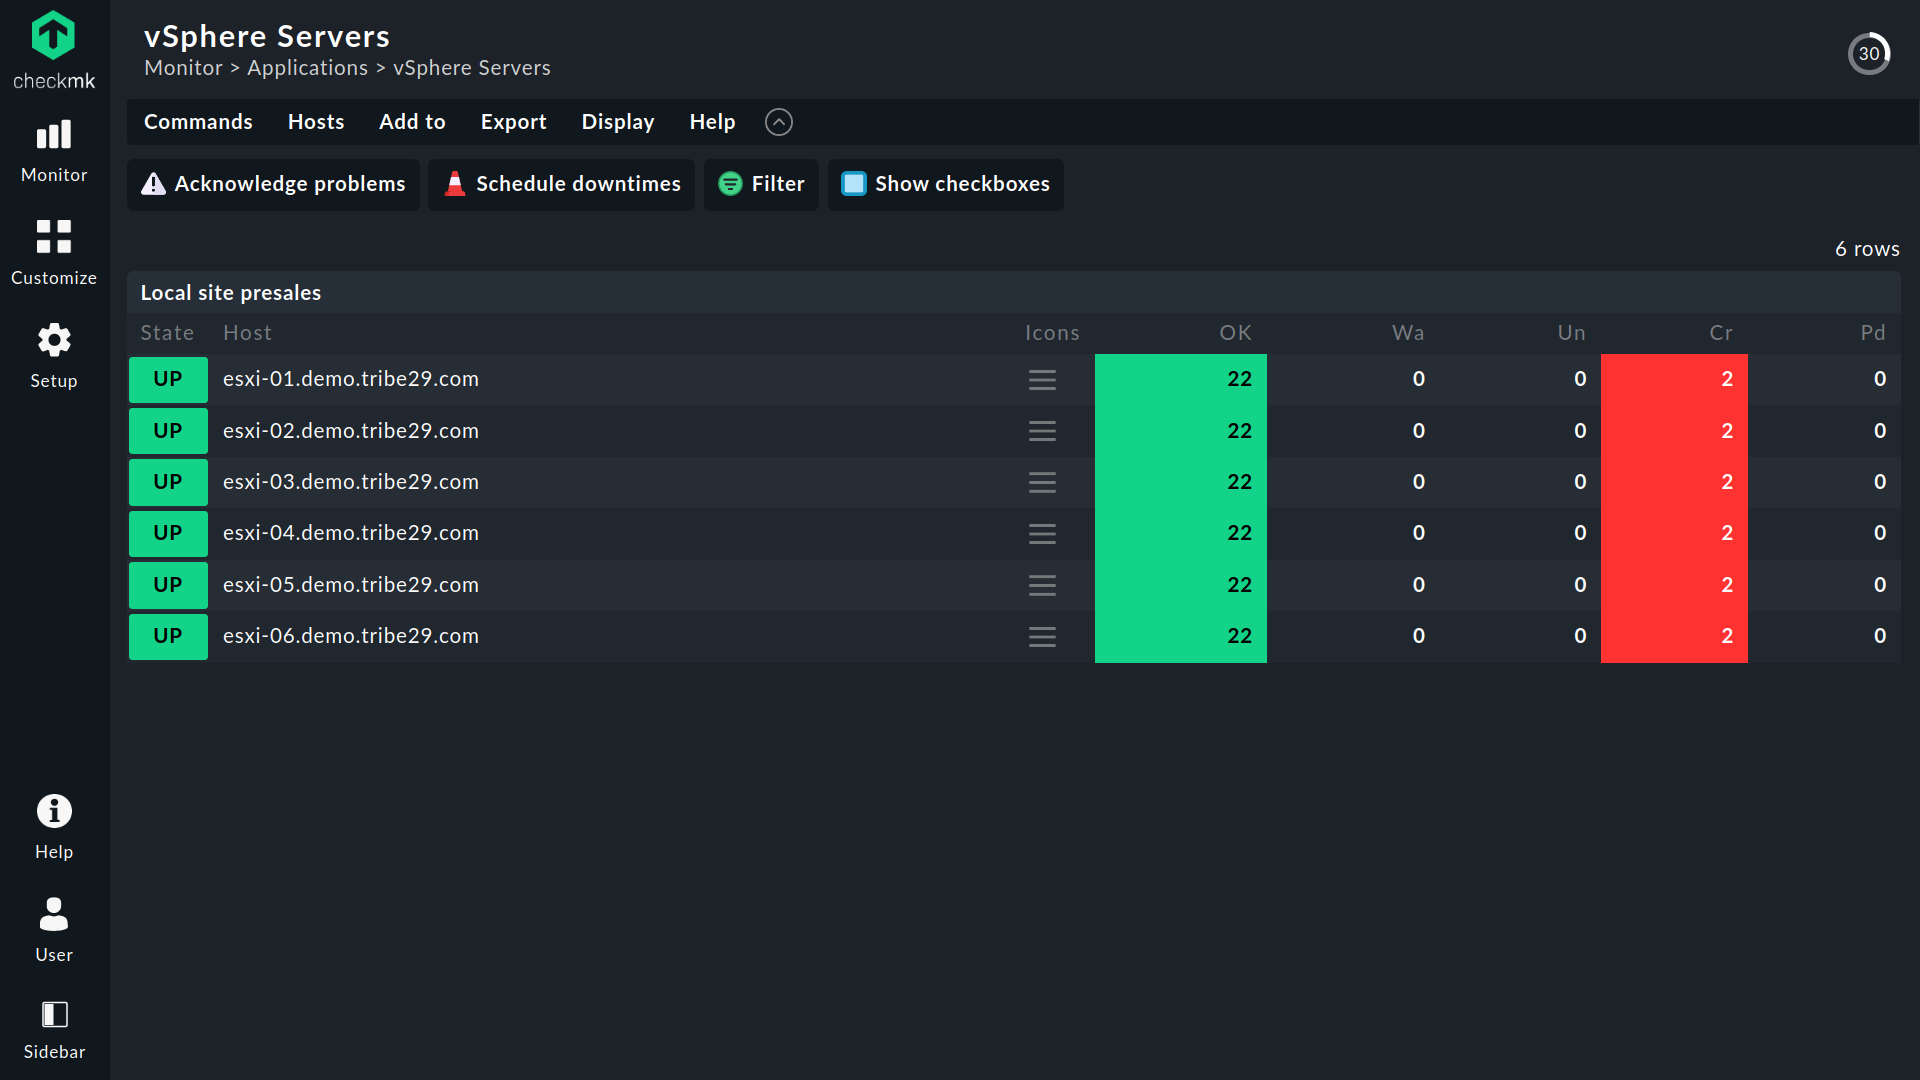The height and width of the screenshot is (1080, 1920).
Task: Open the Add to menu
Action: pyautogui.click(x=412, y=122)
